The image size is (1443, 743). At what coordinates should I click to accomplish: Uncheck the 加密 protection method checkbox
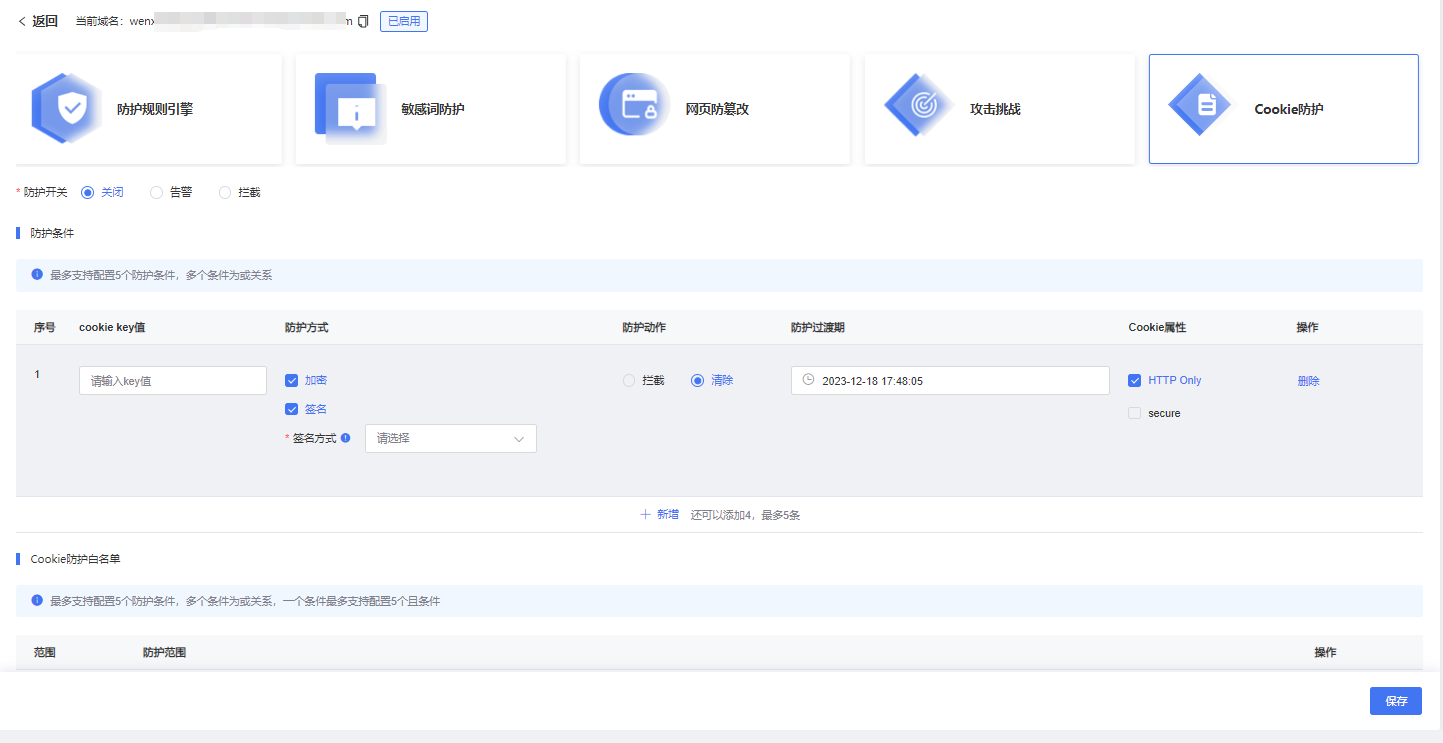click(x=292, y=381)
